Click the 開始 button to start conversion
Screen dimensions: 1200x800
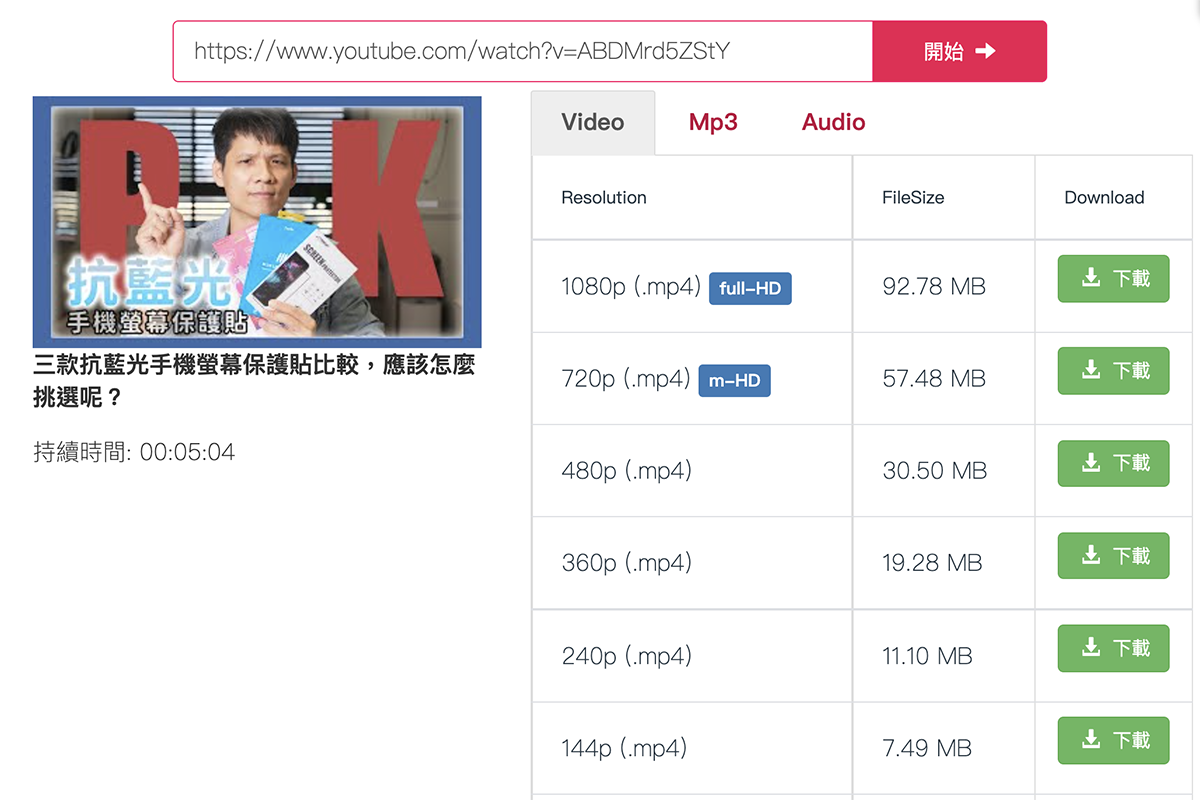(x=960, y=50)
